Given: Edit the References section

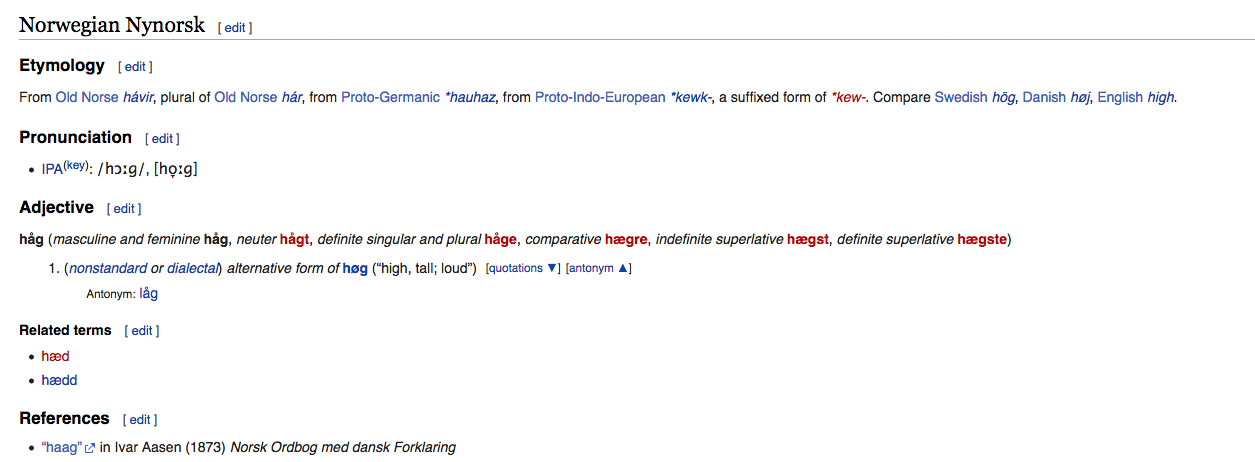Looking at the screenshot, I should pos(140,420).
